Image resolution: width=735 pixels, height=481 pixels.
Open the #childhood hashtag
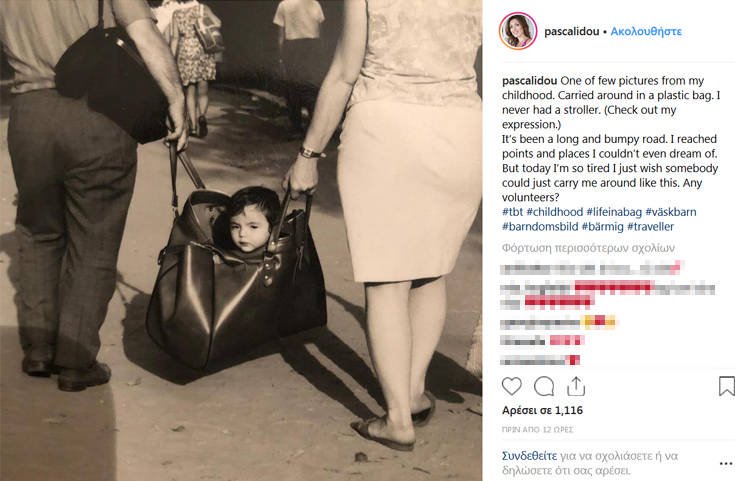click(x=555, y=212)
